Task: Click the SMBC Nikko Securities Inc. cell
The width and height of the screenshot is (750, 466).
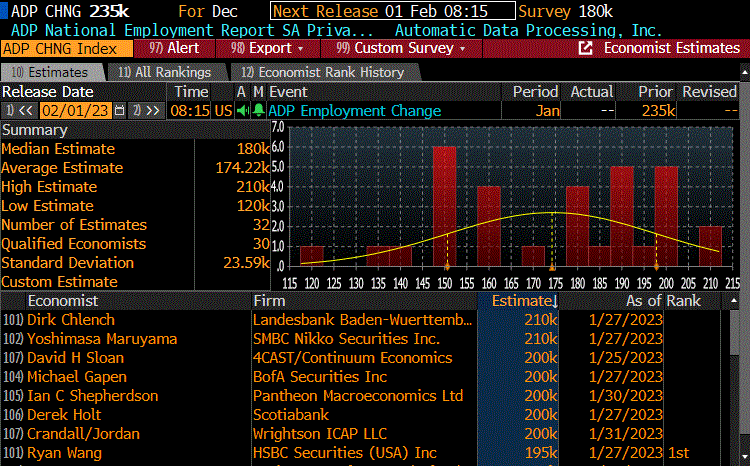Action: click(x=346, y=339)
